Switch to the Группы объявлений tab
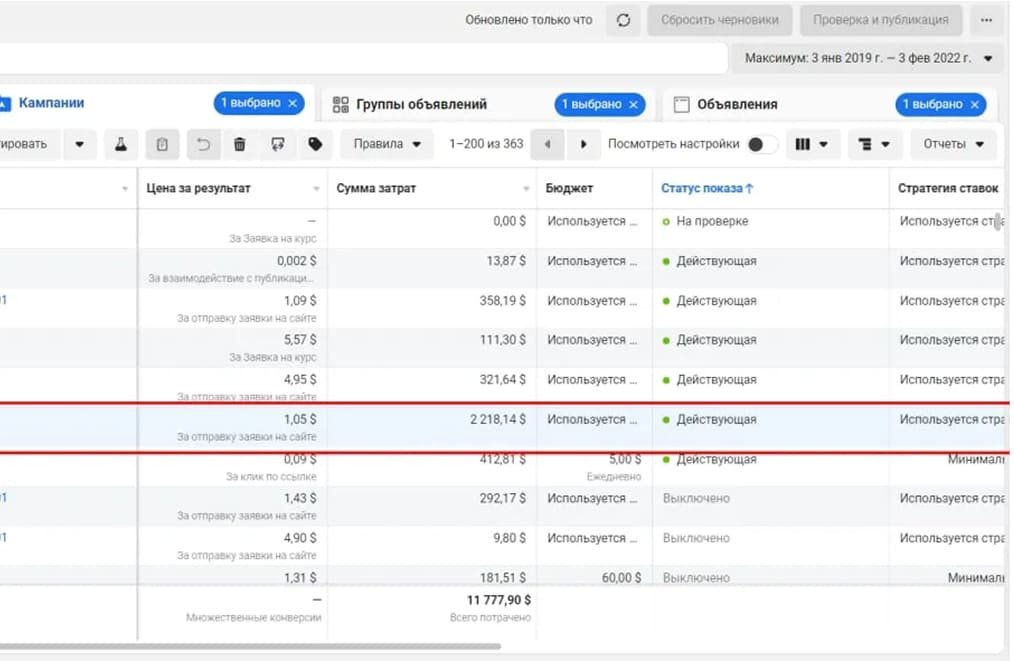Image resolution: width=1014 pixels, height=661 pixels. tap(423, 104)
